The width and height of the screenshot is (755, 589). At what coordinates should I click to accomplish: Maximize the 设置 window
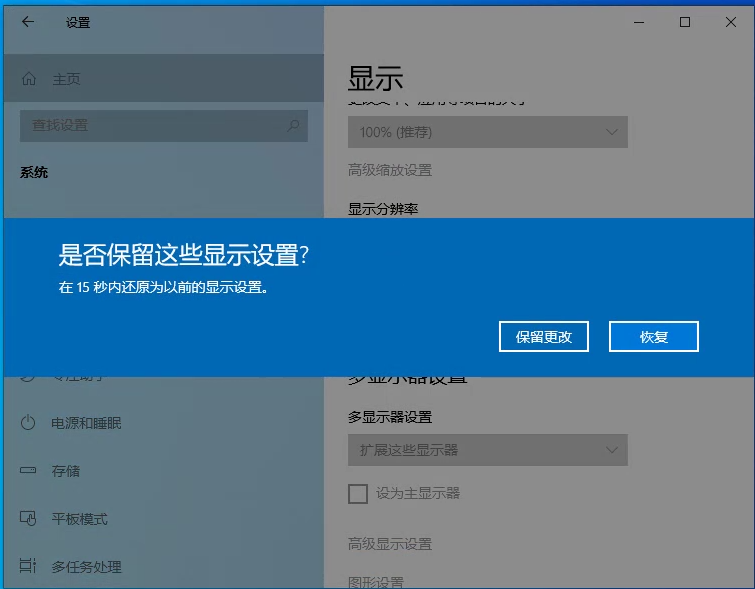(685, 22)
